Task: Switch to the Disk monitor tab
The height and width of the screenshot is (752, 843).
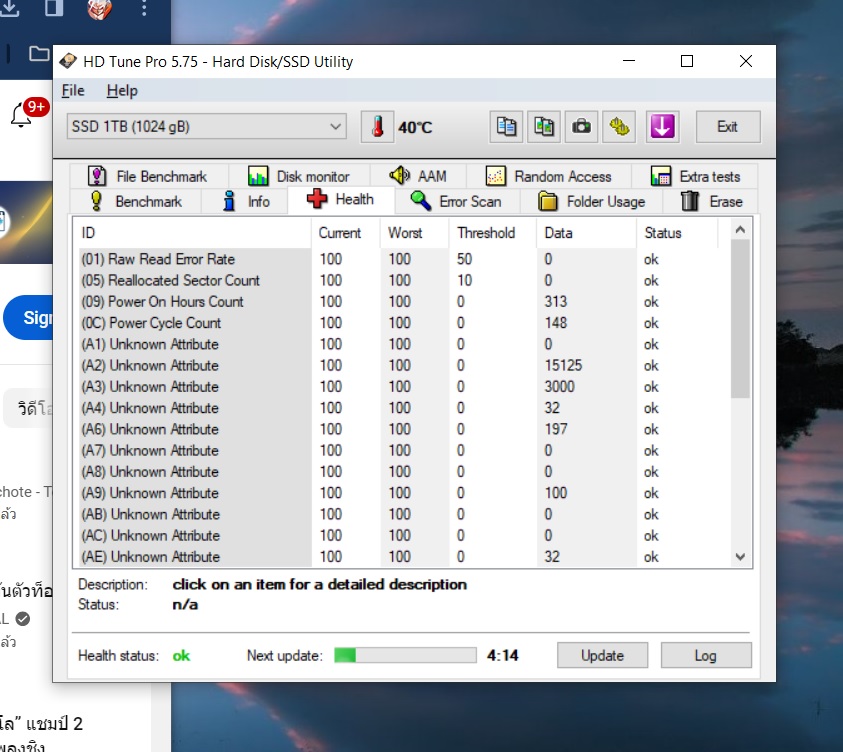Action: click(x=299, y=176)
